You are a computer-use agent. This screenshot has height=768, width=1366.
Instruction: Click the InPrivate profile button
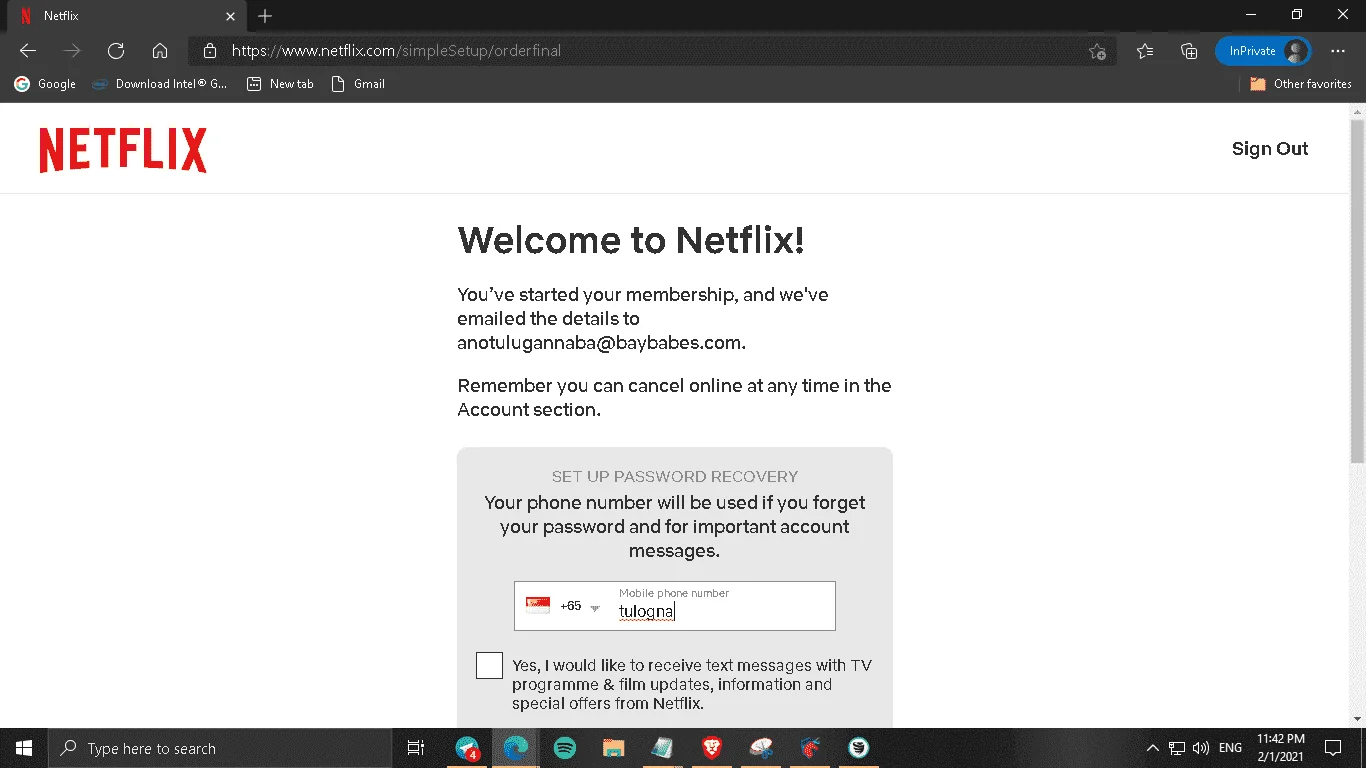coord(1263,51)
